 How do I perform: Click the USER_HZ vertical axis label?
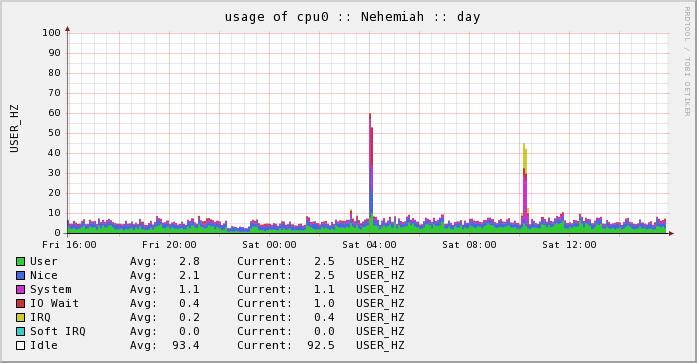tap(14, 129)
